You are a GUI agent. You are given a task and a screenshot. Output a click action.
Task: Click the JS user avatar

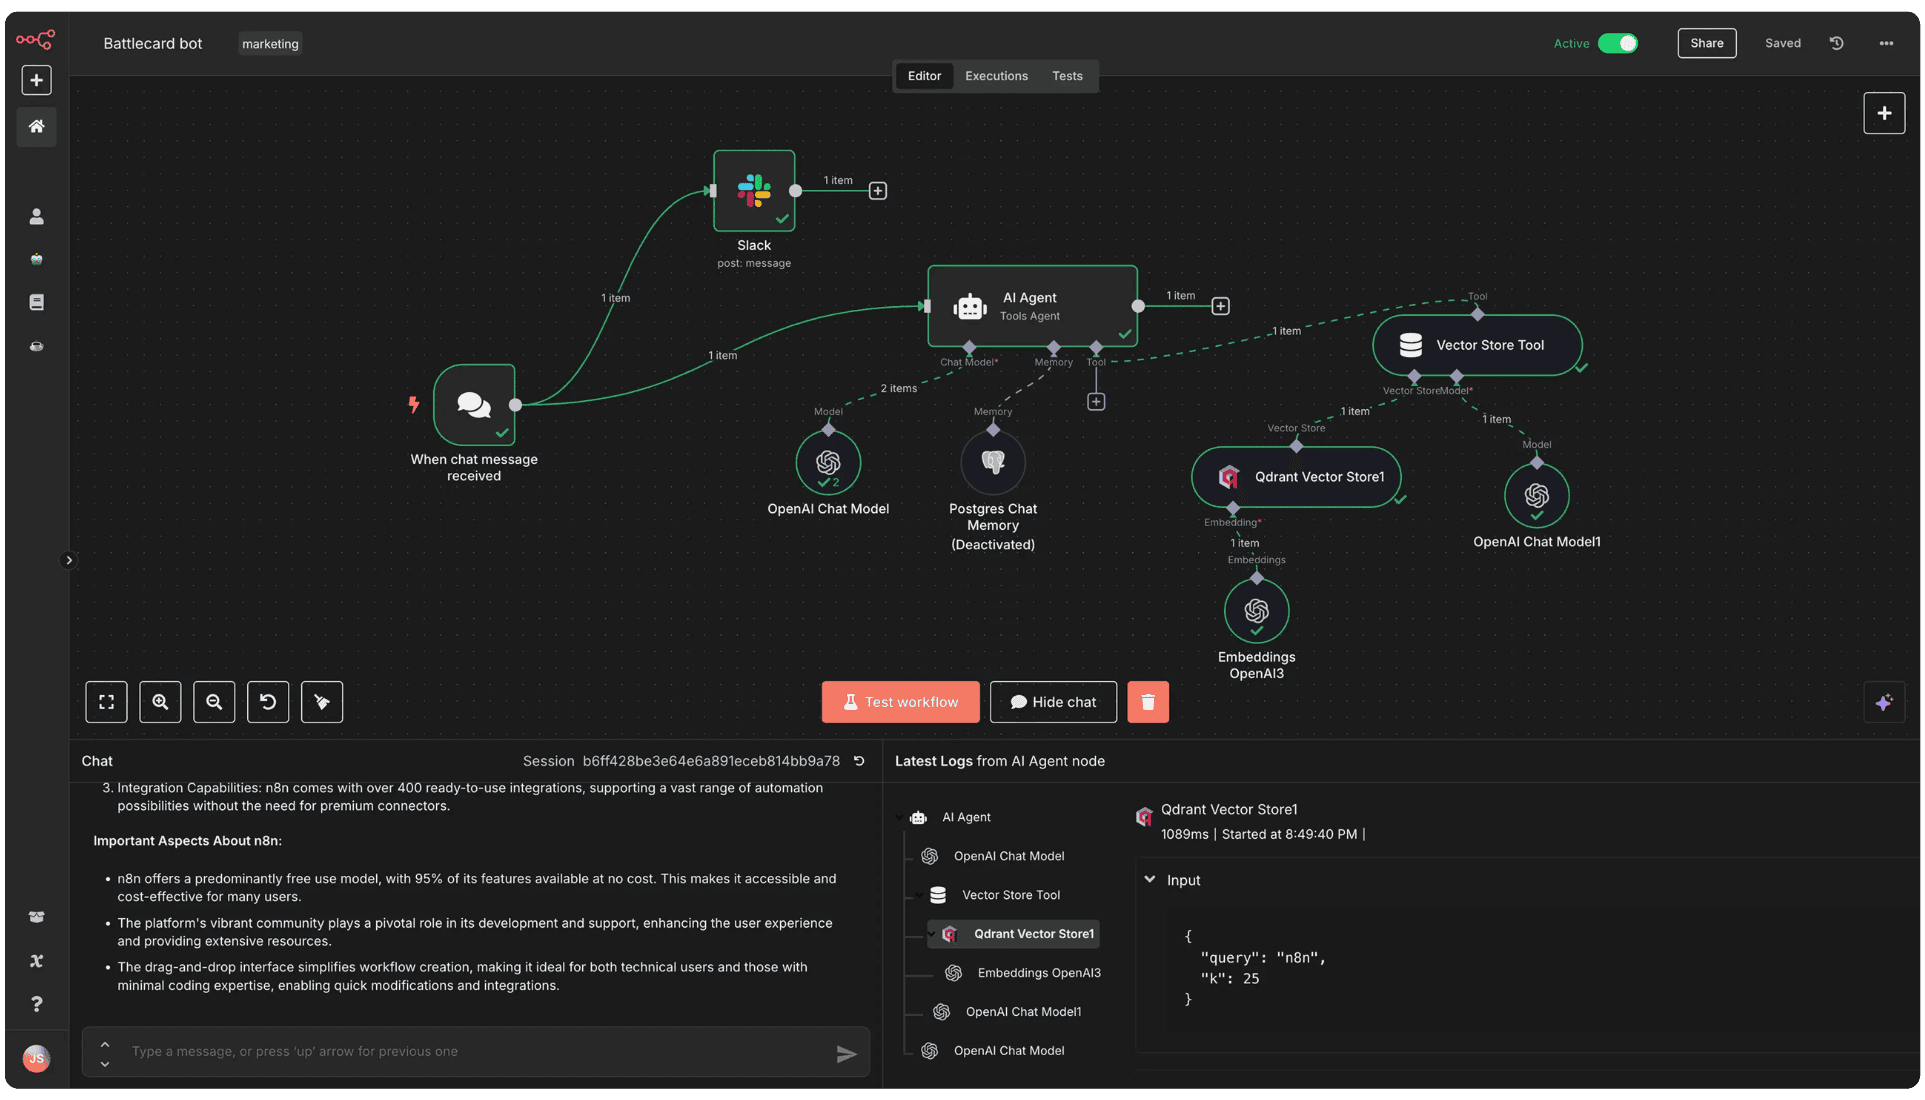pyautogui.click(x=36, y=1058)
